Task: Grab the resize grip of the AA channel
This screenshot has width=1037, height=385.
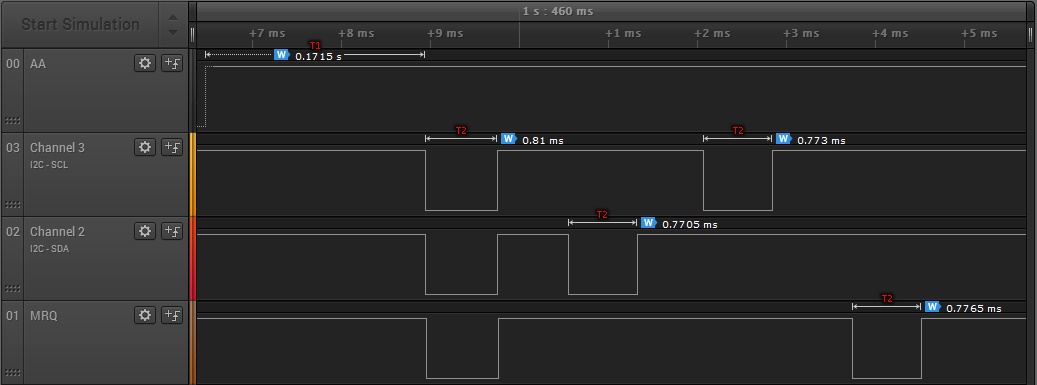Action: coord(12,121)
